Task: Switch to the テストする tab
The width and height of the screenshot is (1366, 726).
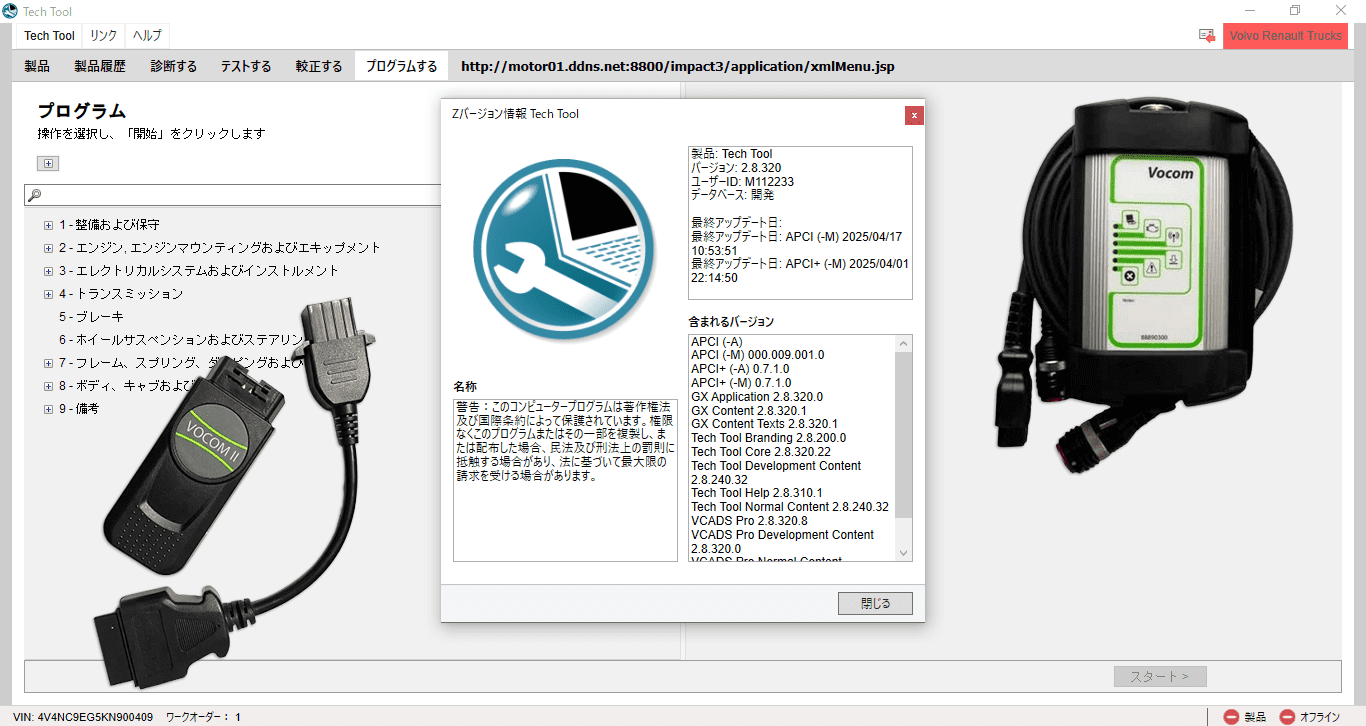Action: (x=246, y=67)
